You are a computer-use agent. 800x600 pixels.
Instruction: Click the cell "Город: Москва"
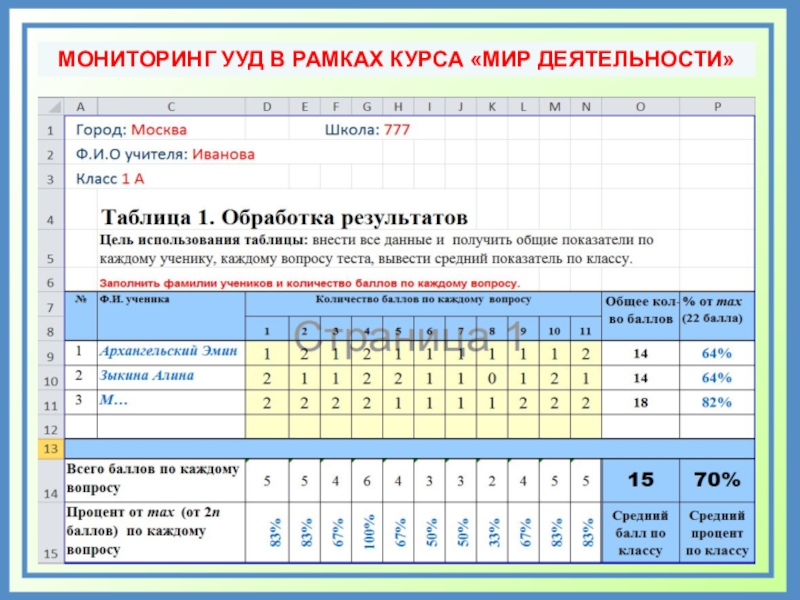(x=131, y=130)
